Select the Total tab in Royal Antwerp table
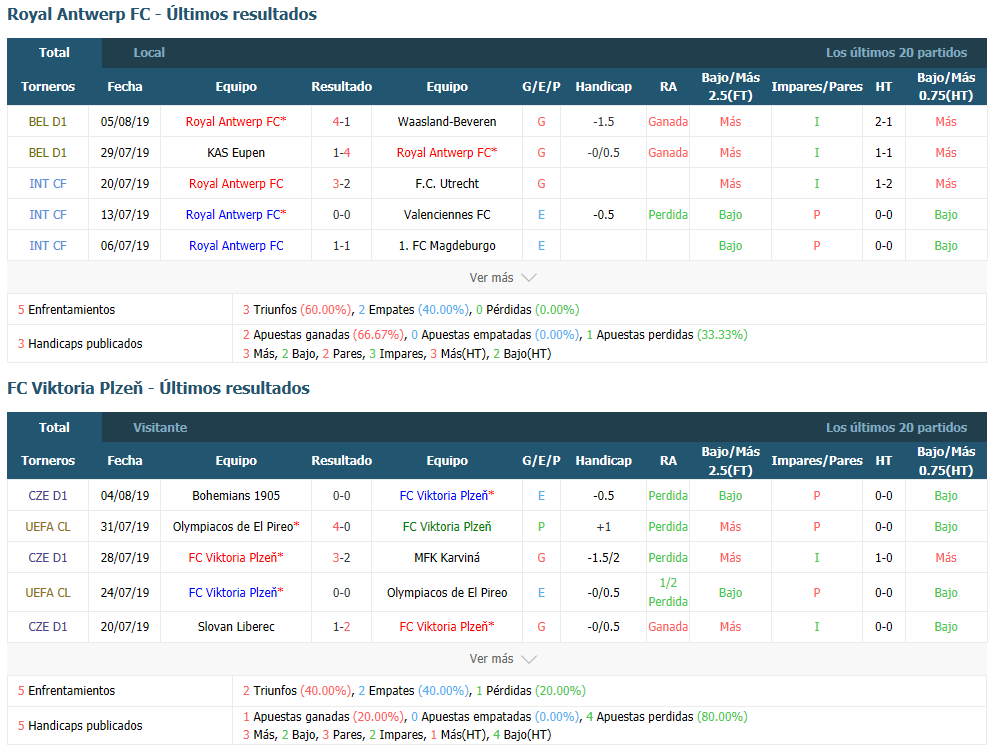Viewport: 993px width, 750px height. pos(54,53)
